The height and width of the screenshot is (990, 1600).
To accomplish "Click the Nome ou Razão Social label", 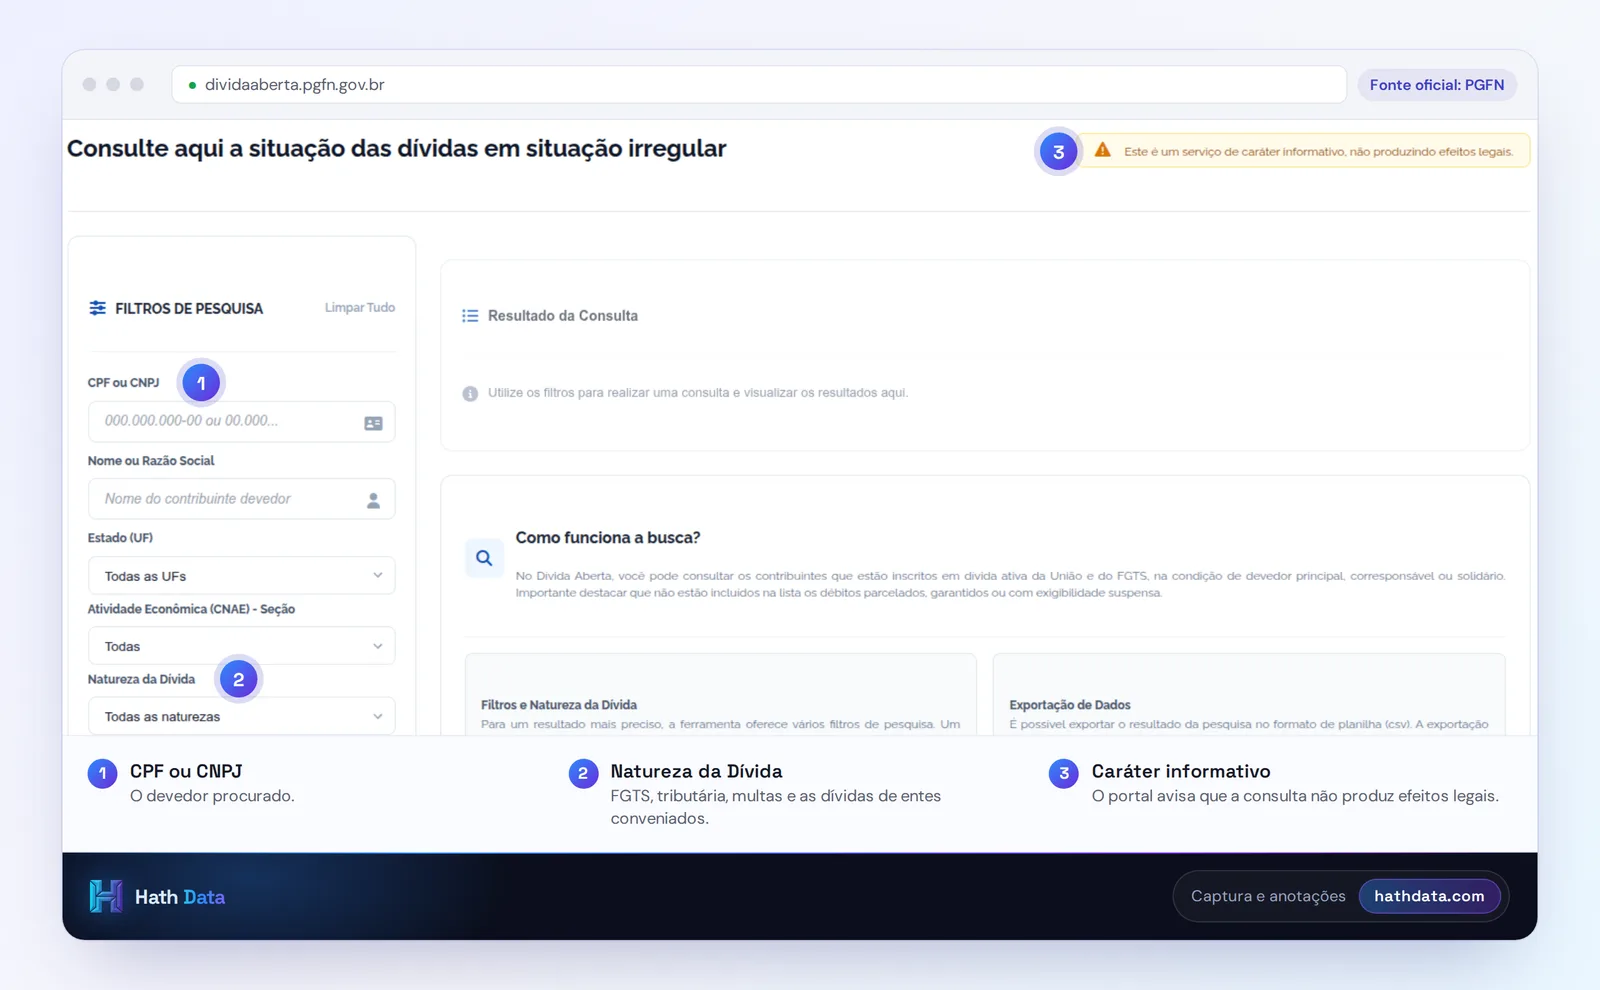I will coord(151,461).
